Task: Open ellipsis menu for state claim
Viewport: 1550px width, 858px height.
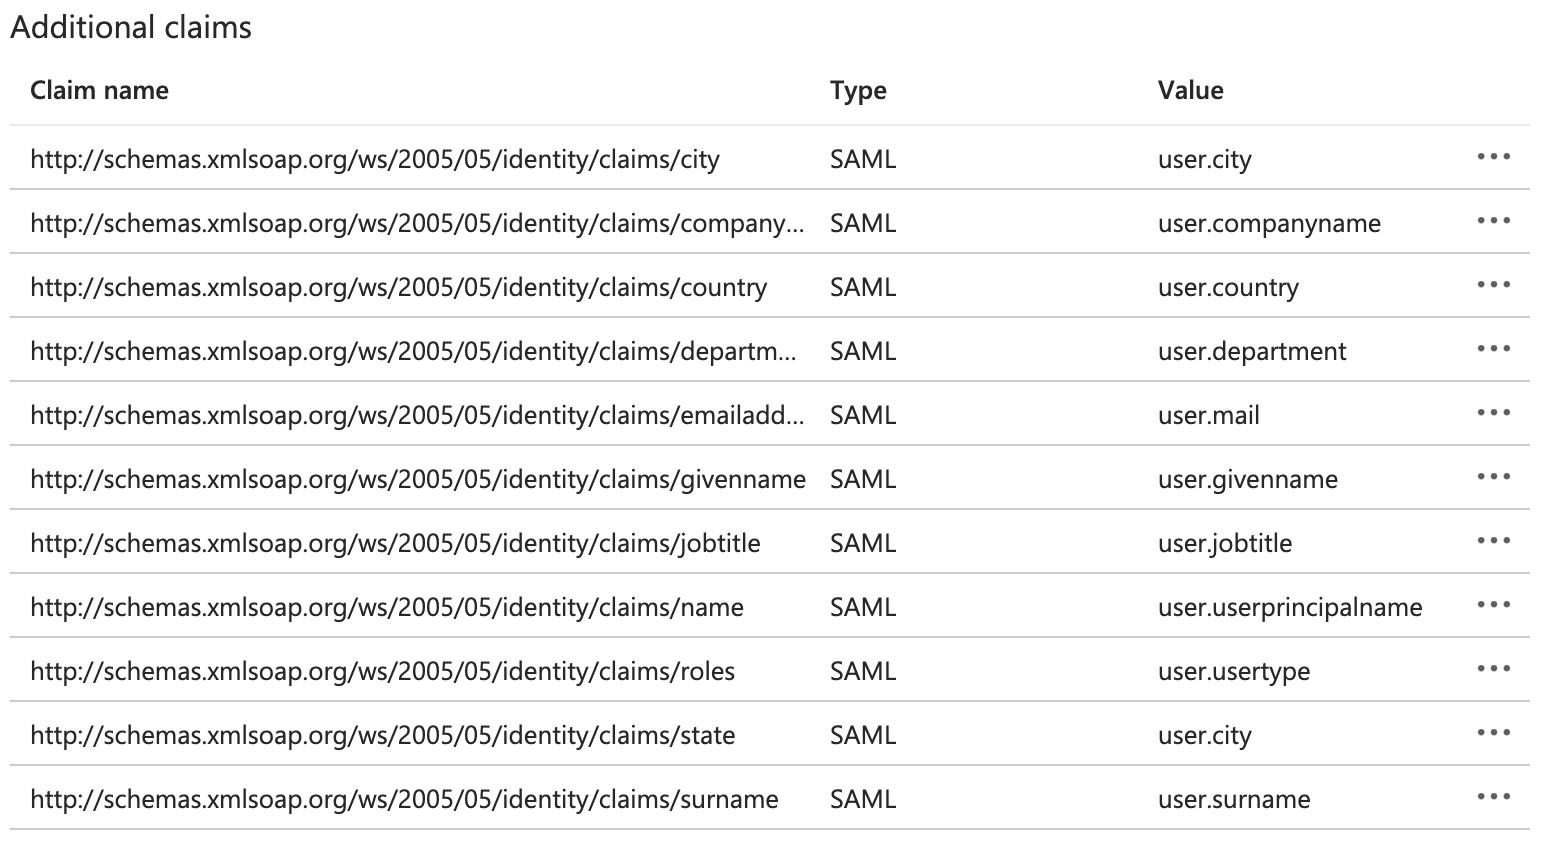Action: (1493, 733)
